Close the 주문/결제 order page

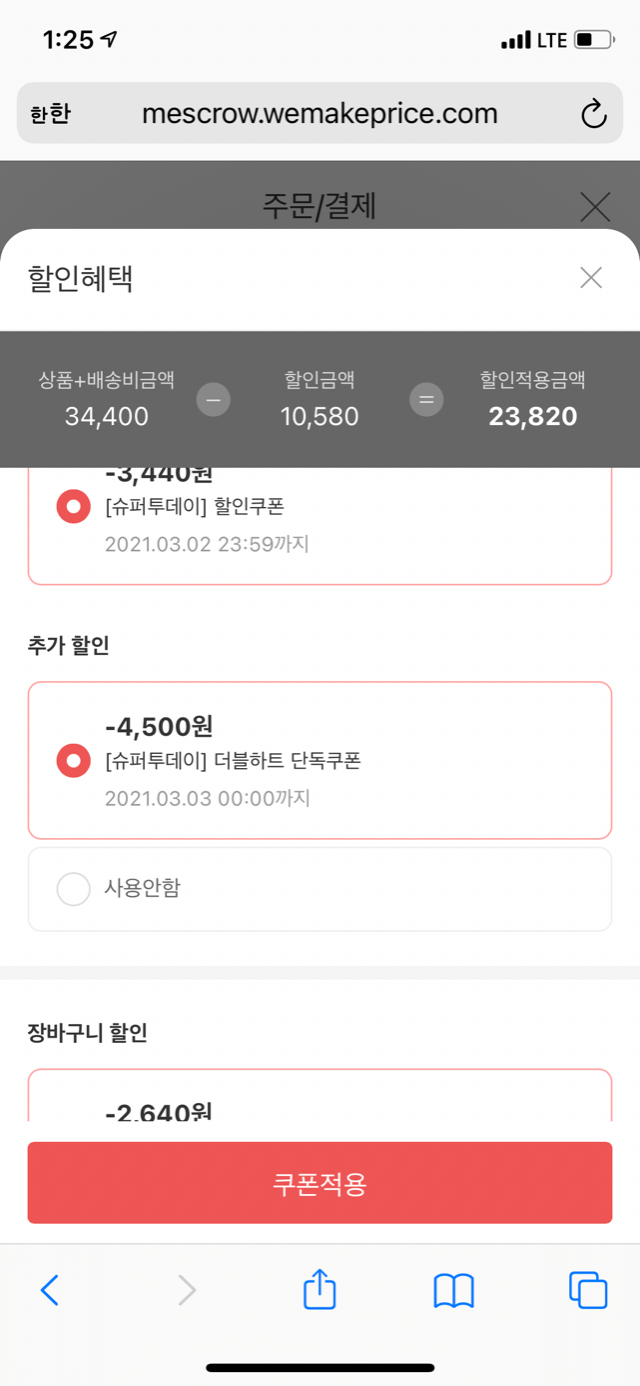tap(595, 207)
